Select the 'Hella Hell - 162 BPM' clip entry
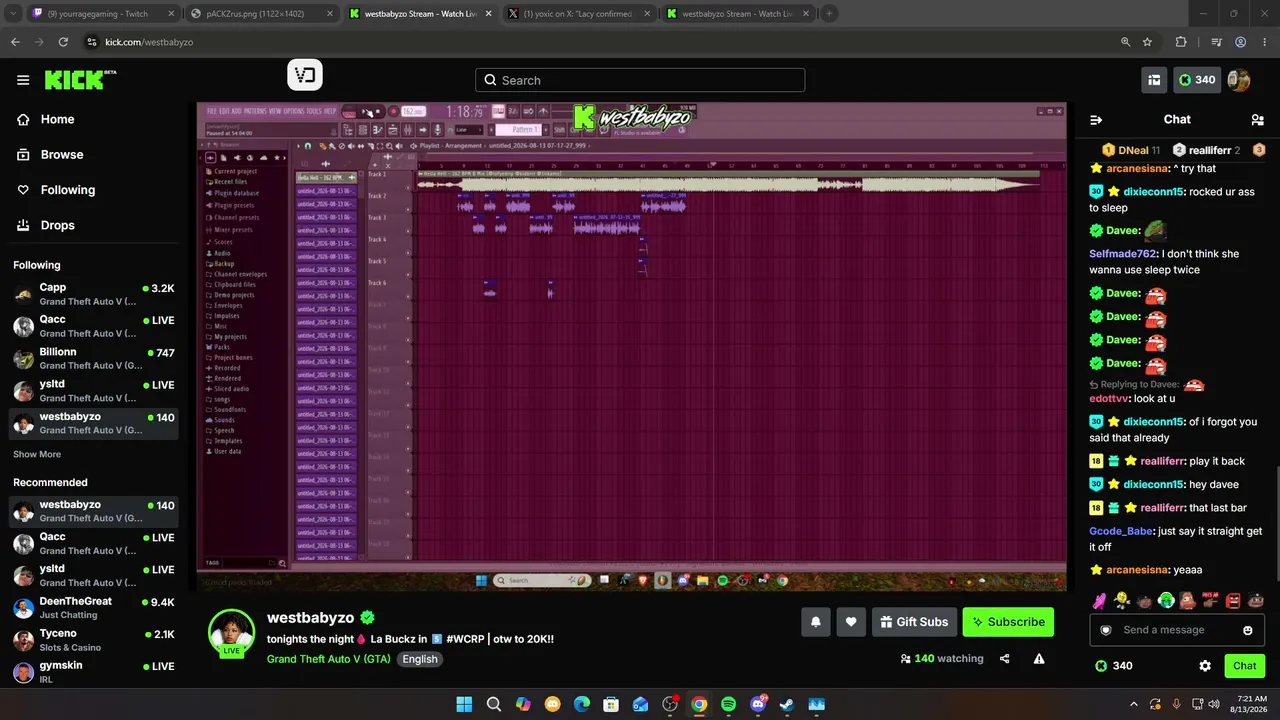This screenshot has width=1280, height=720. 326,178
